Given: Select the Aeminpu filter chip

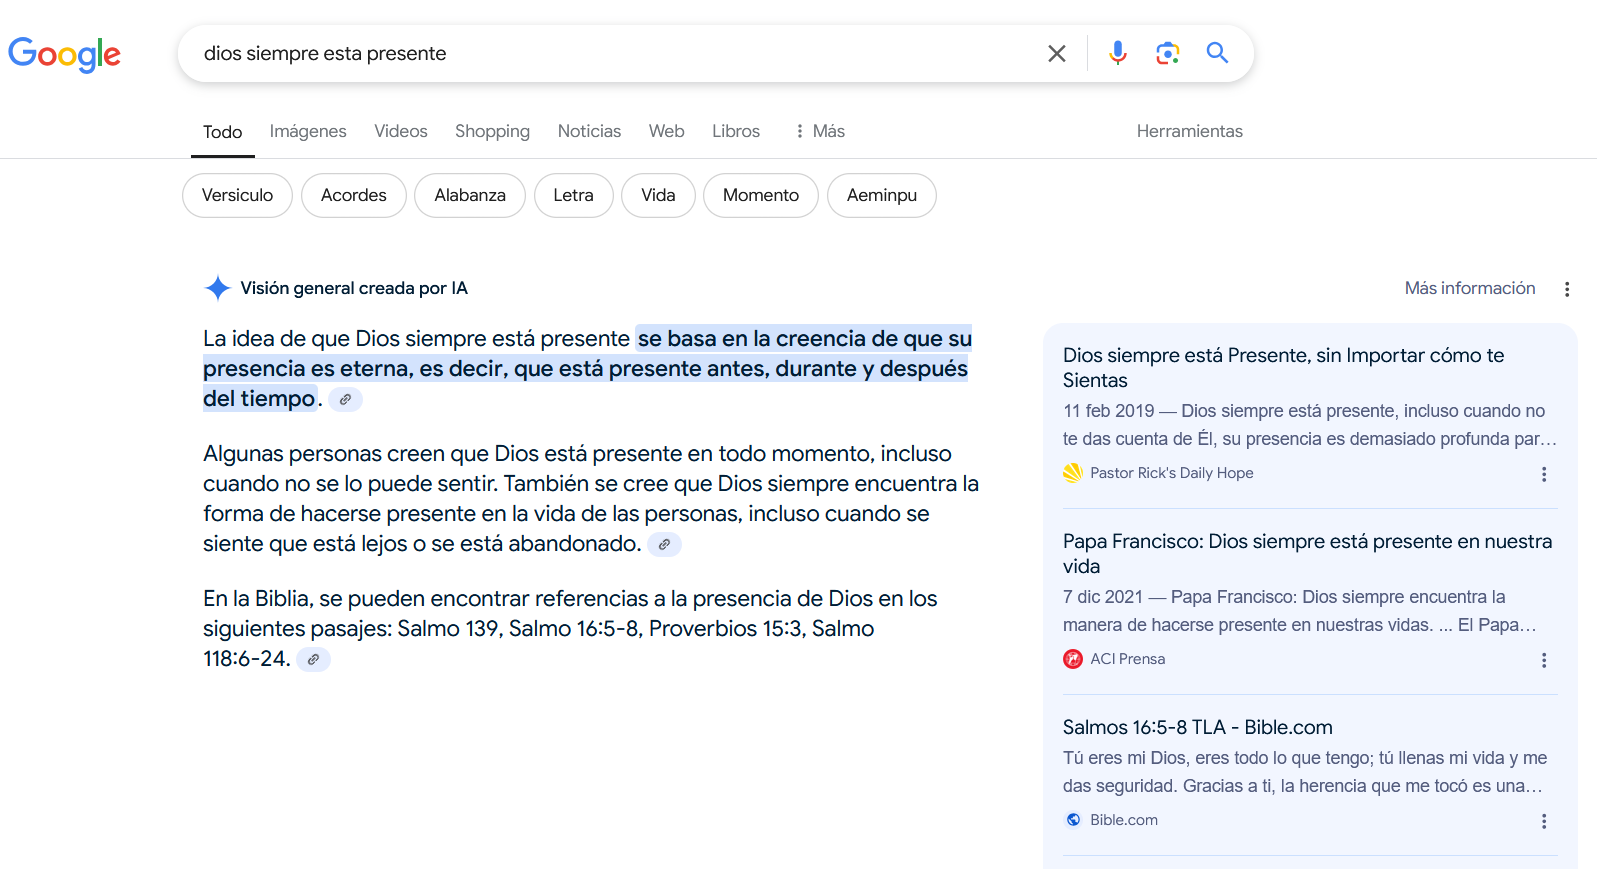Looking at the screenshot, I should [x=882, y=195].
